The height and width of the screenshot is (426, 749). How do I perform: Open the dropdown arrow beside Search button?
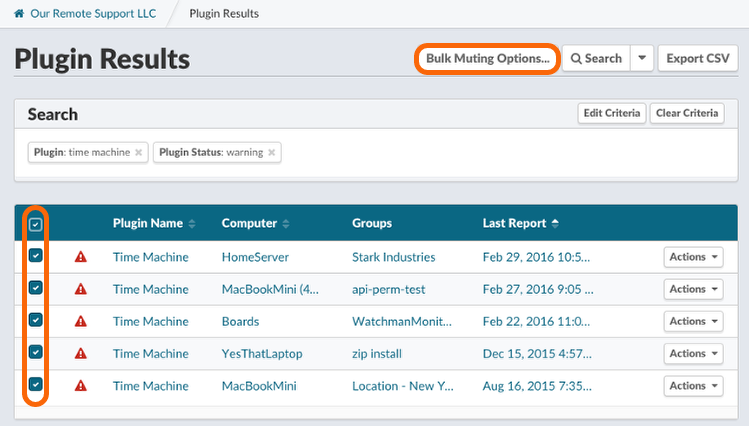pyautogui.click(x=642, y=58)
